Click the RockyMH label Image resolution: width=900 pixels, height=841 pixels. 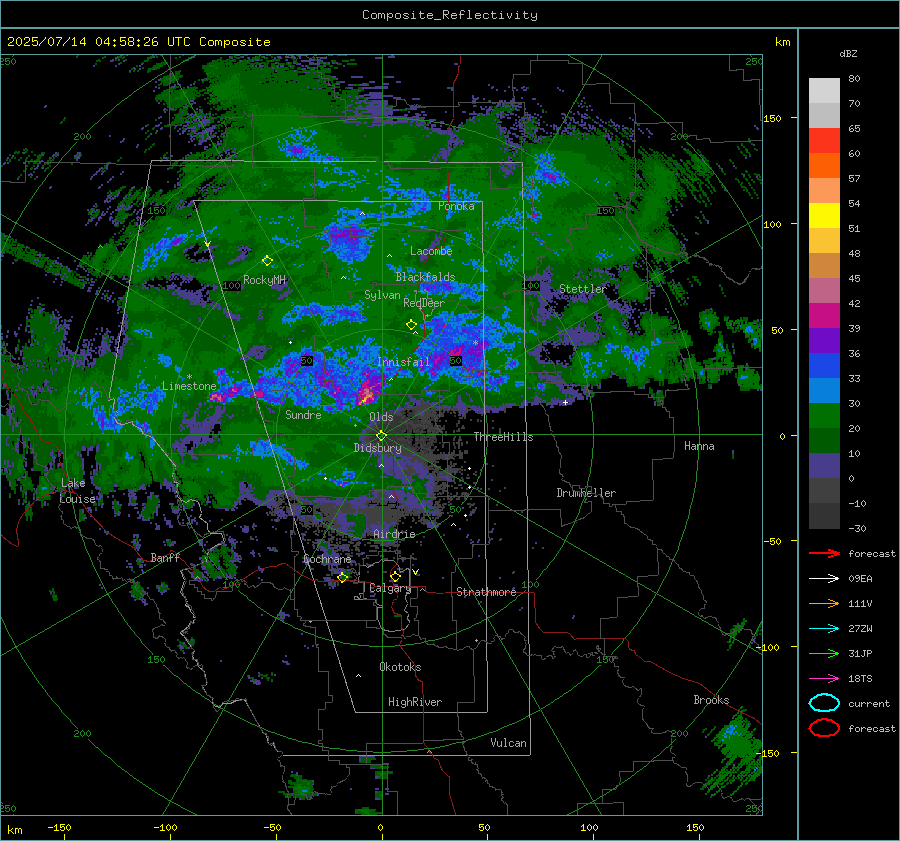pyautogui.click(x=264, y=280)
